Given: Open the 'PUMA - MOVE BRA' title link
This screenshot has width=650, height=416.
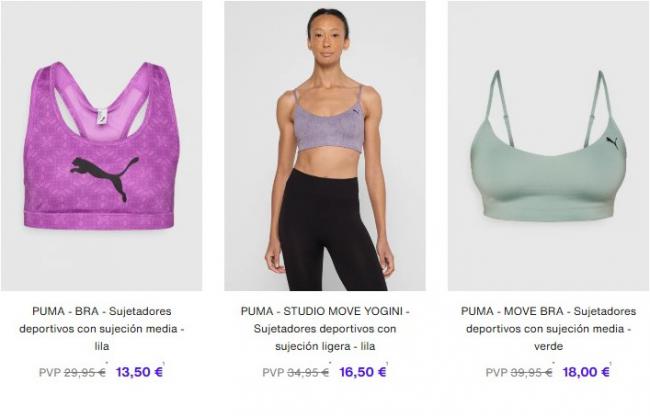Looking at the screenshot, I should pyautogui.click(x=548, y=328).
